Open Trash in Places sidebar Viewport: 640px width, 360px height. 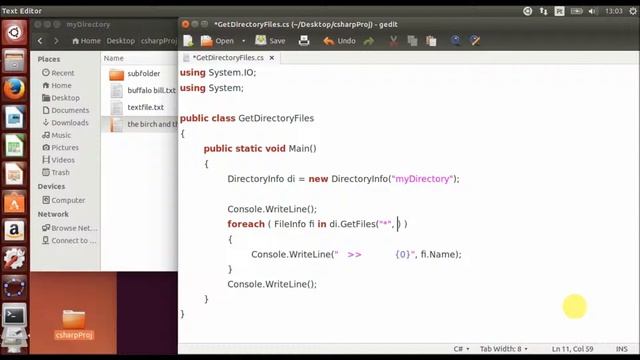pyautogui.click(x=56, y=172)
